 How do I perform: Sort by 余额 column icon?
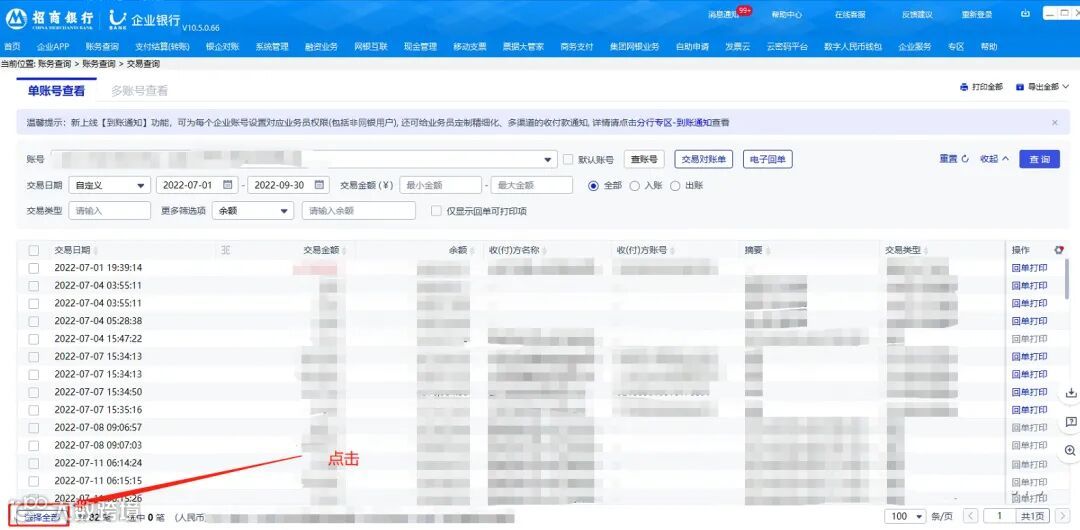click(x=472, y=250)
